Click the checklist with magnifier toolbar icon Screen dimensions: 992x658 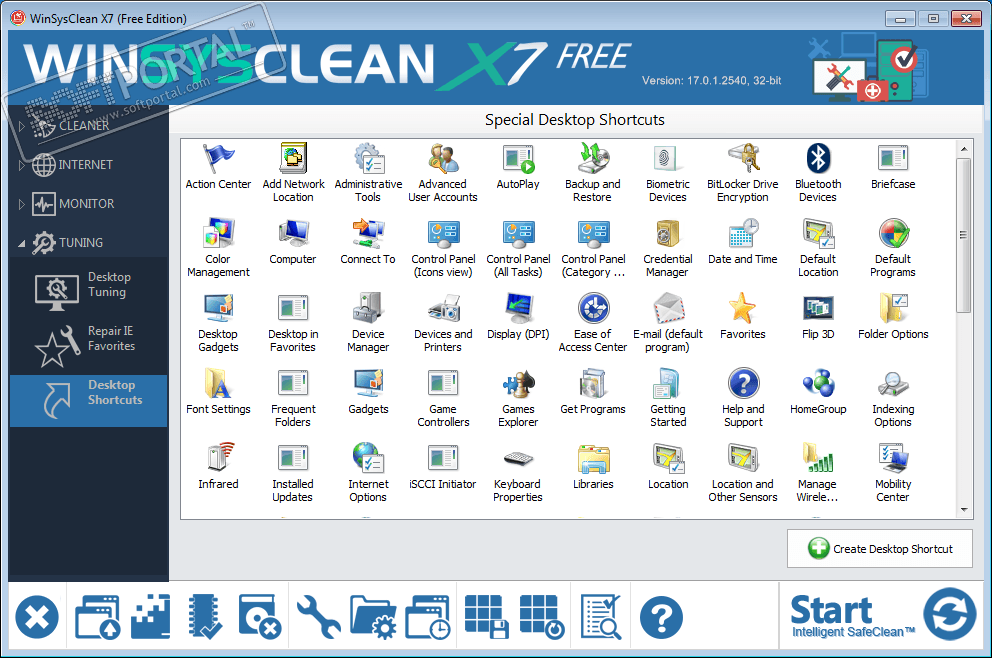[600, 617]
